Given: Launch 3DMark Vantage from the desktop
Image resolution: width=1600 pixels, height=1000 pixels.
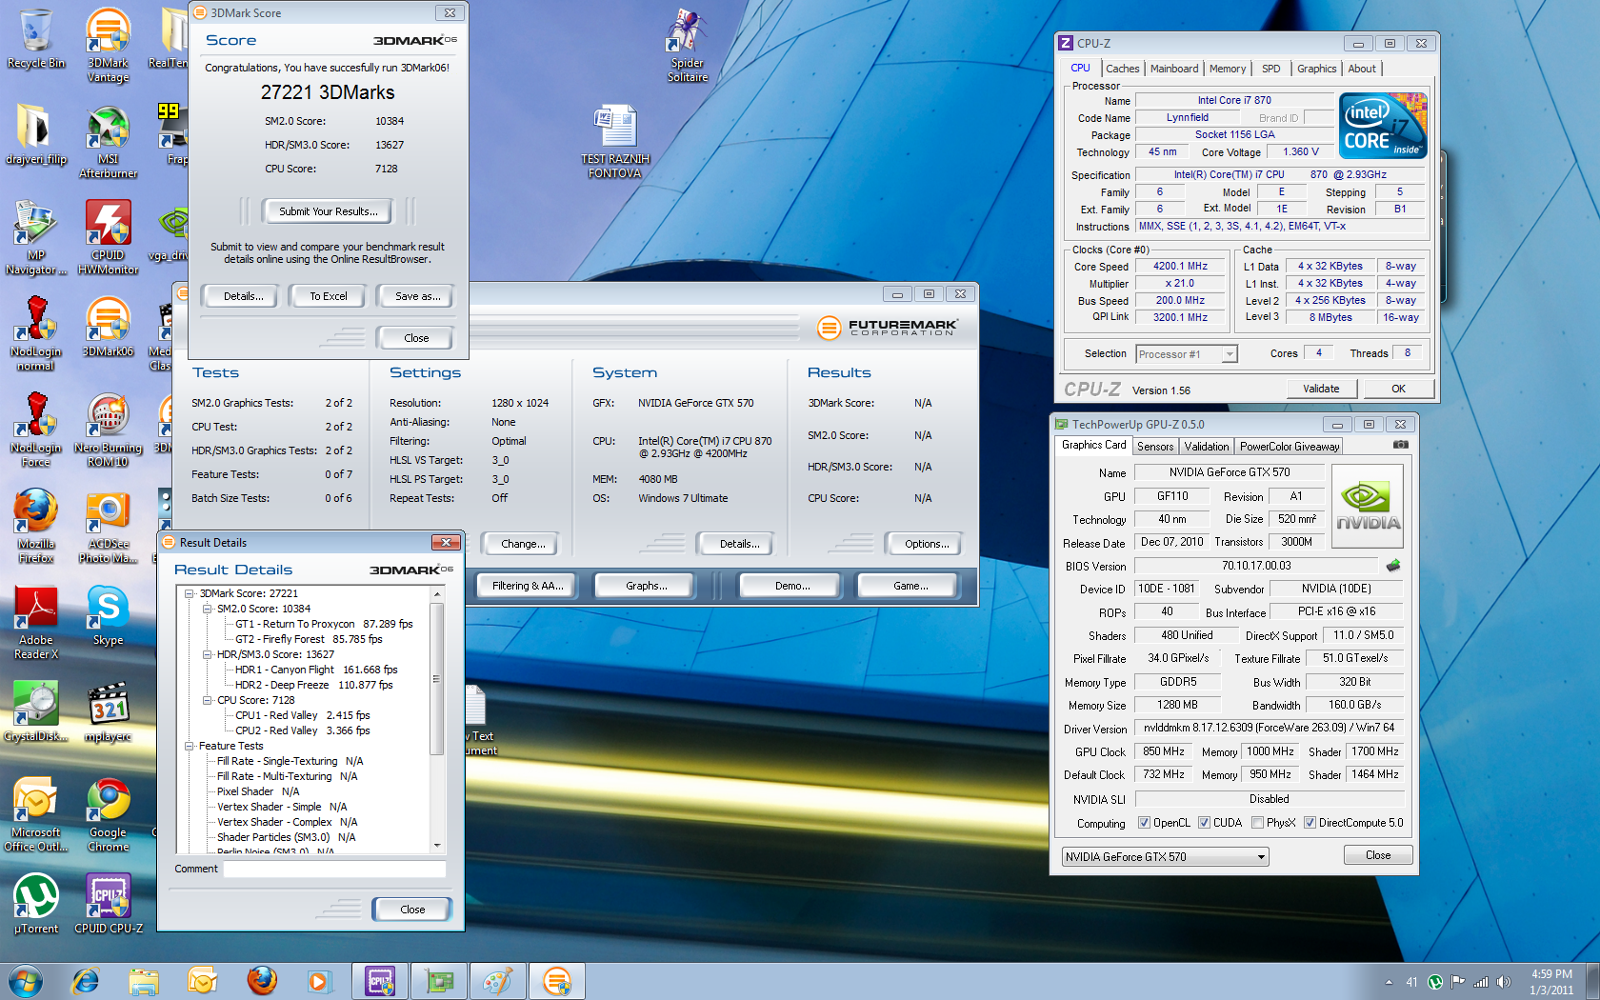Looking at the screenshot, I should 108,45.
